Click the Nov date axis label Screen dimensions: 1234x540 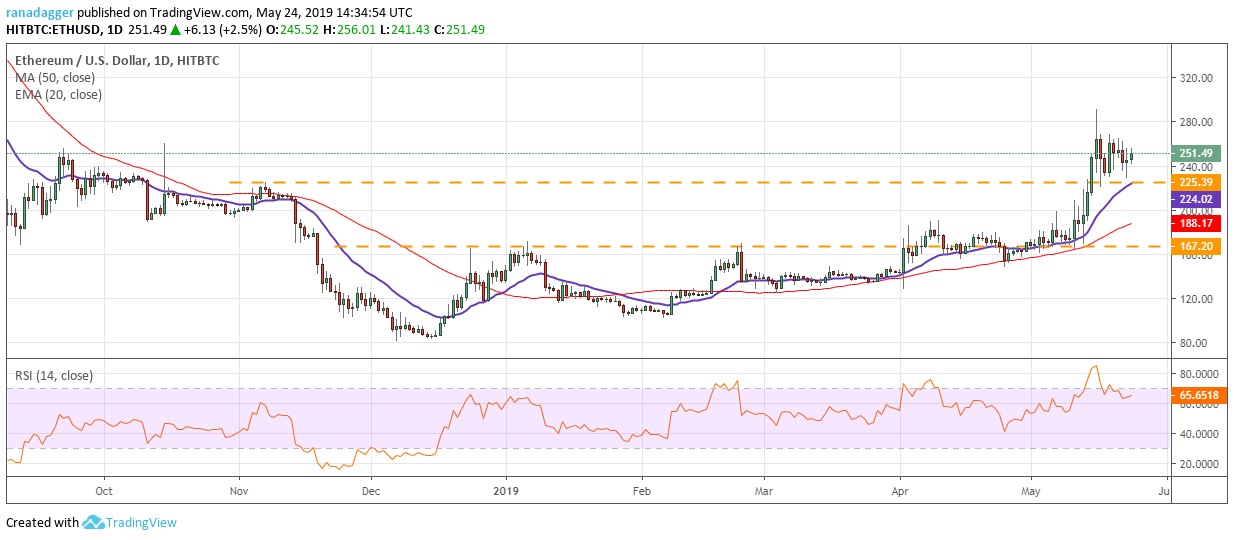point(238,491)
